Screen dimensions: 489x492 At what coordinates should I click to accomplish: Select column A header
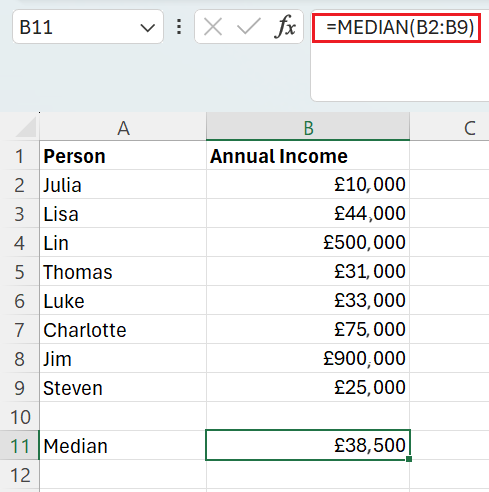(123, 127)
